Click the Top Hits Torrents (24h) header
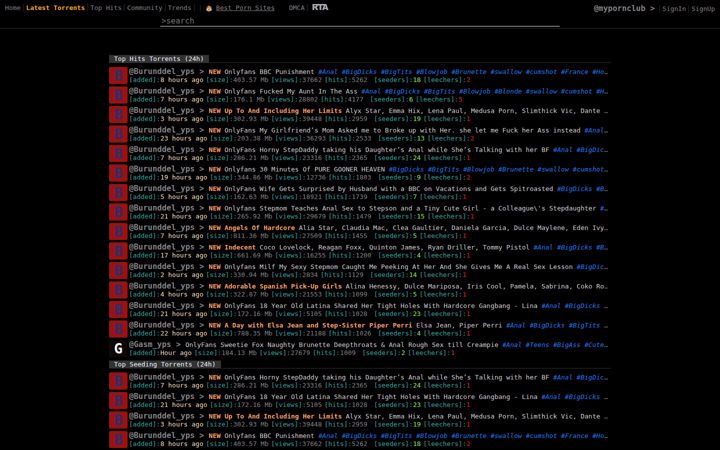The image size is (720, 450). click(x=159, y=59)
